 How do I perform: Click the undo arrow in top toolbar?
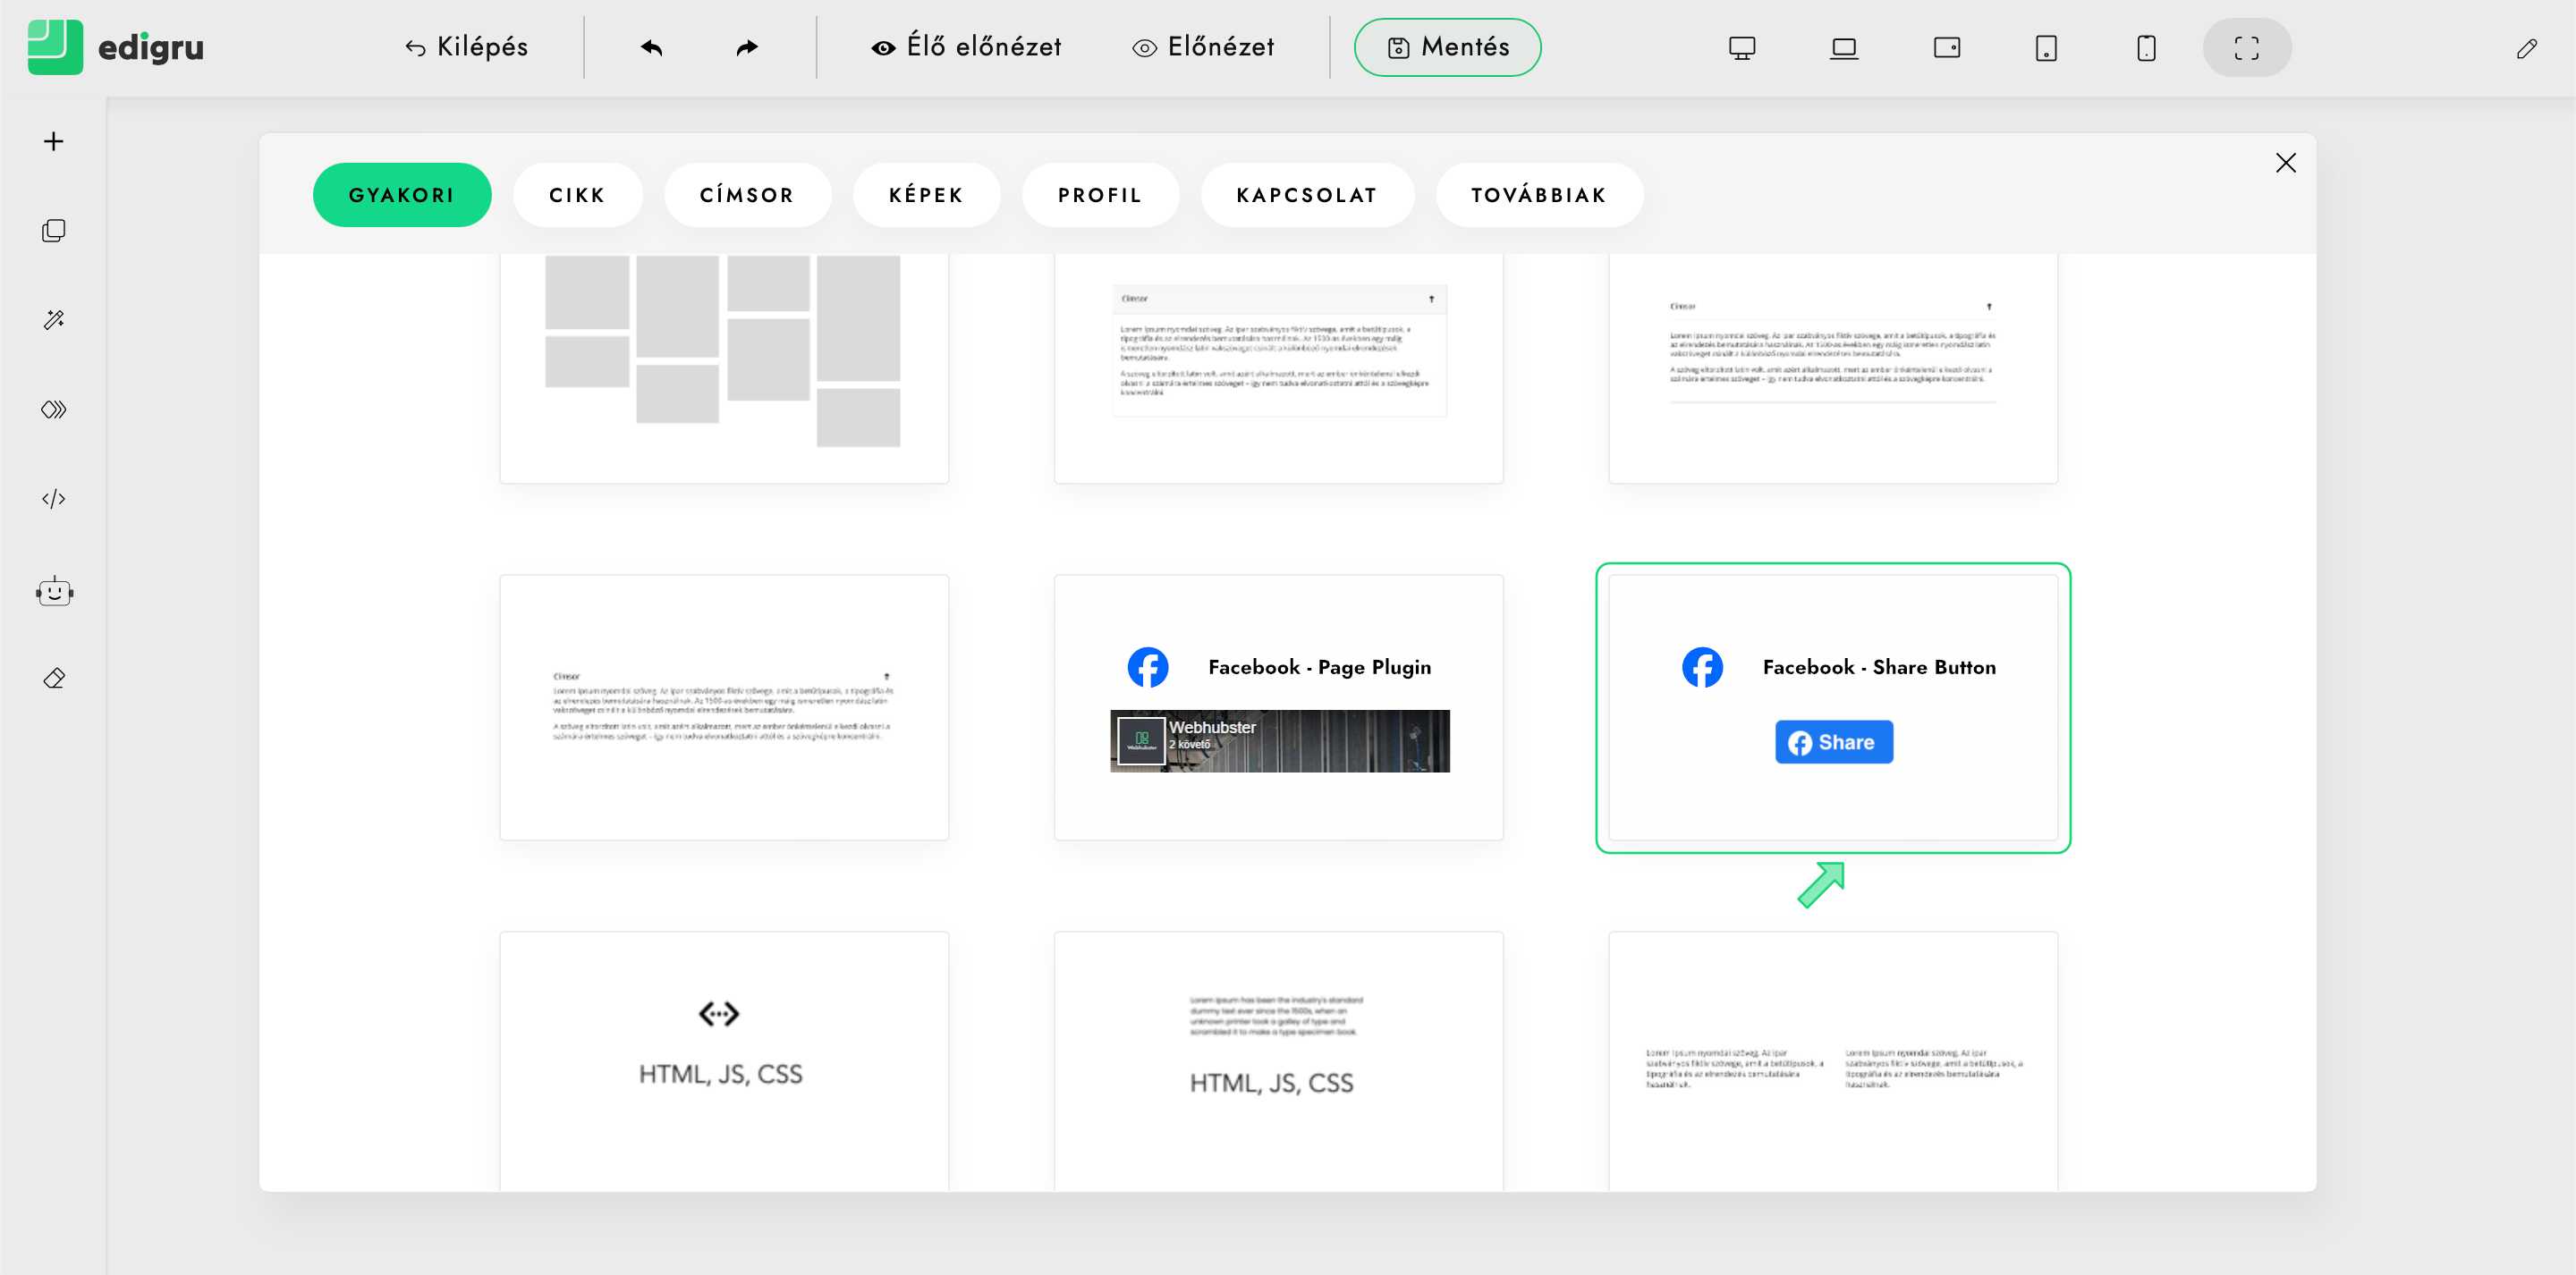click(652, 47)
